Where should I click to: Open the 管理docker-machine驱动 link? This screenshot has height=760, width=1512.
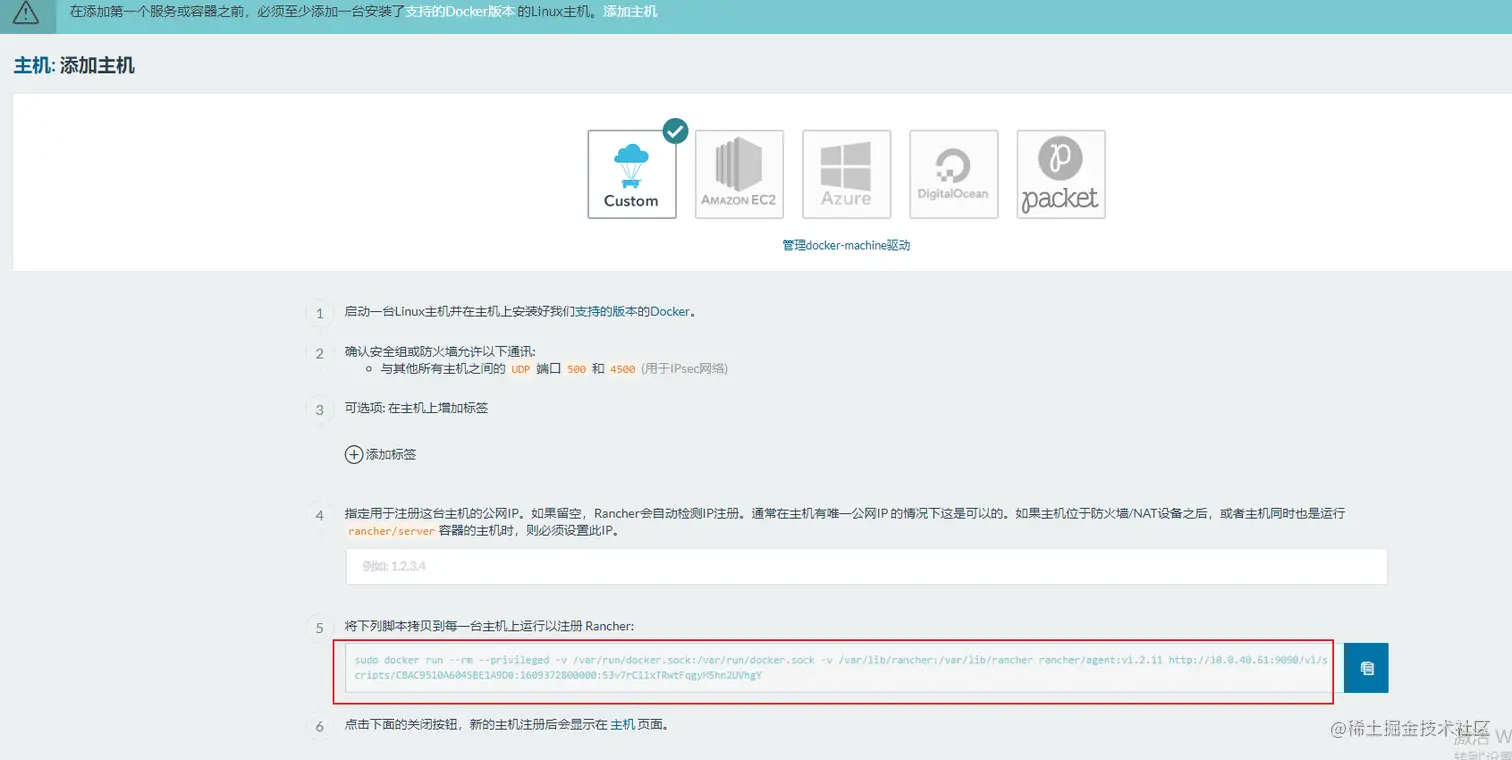click(x=846, y=245)
